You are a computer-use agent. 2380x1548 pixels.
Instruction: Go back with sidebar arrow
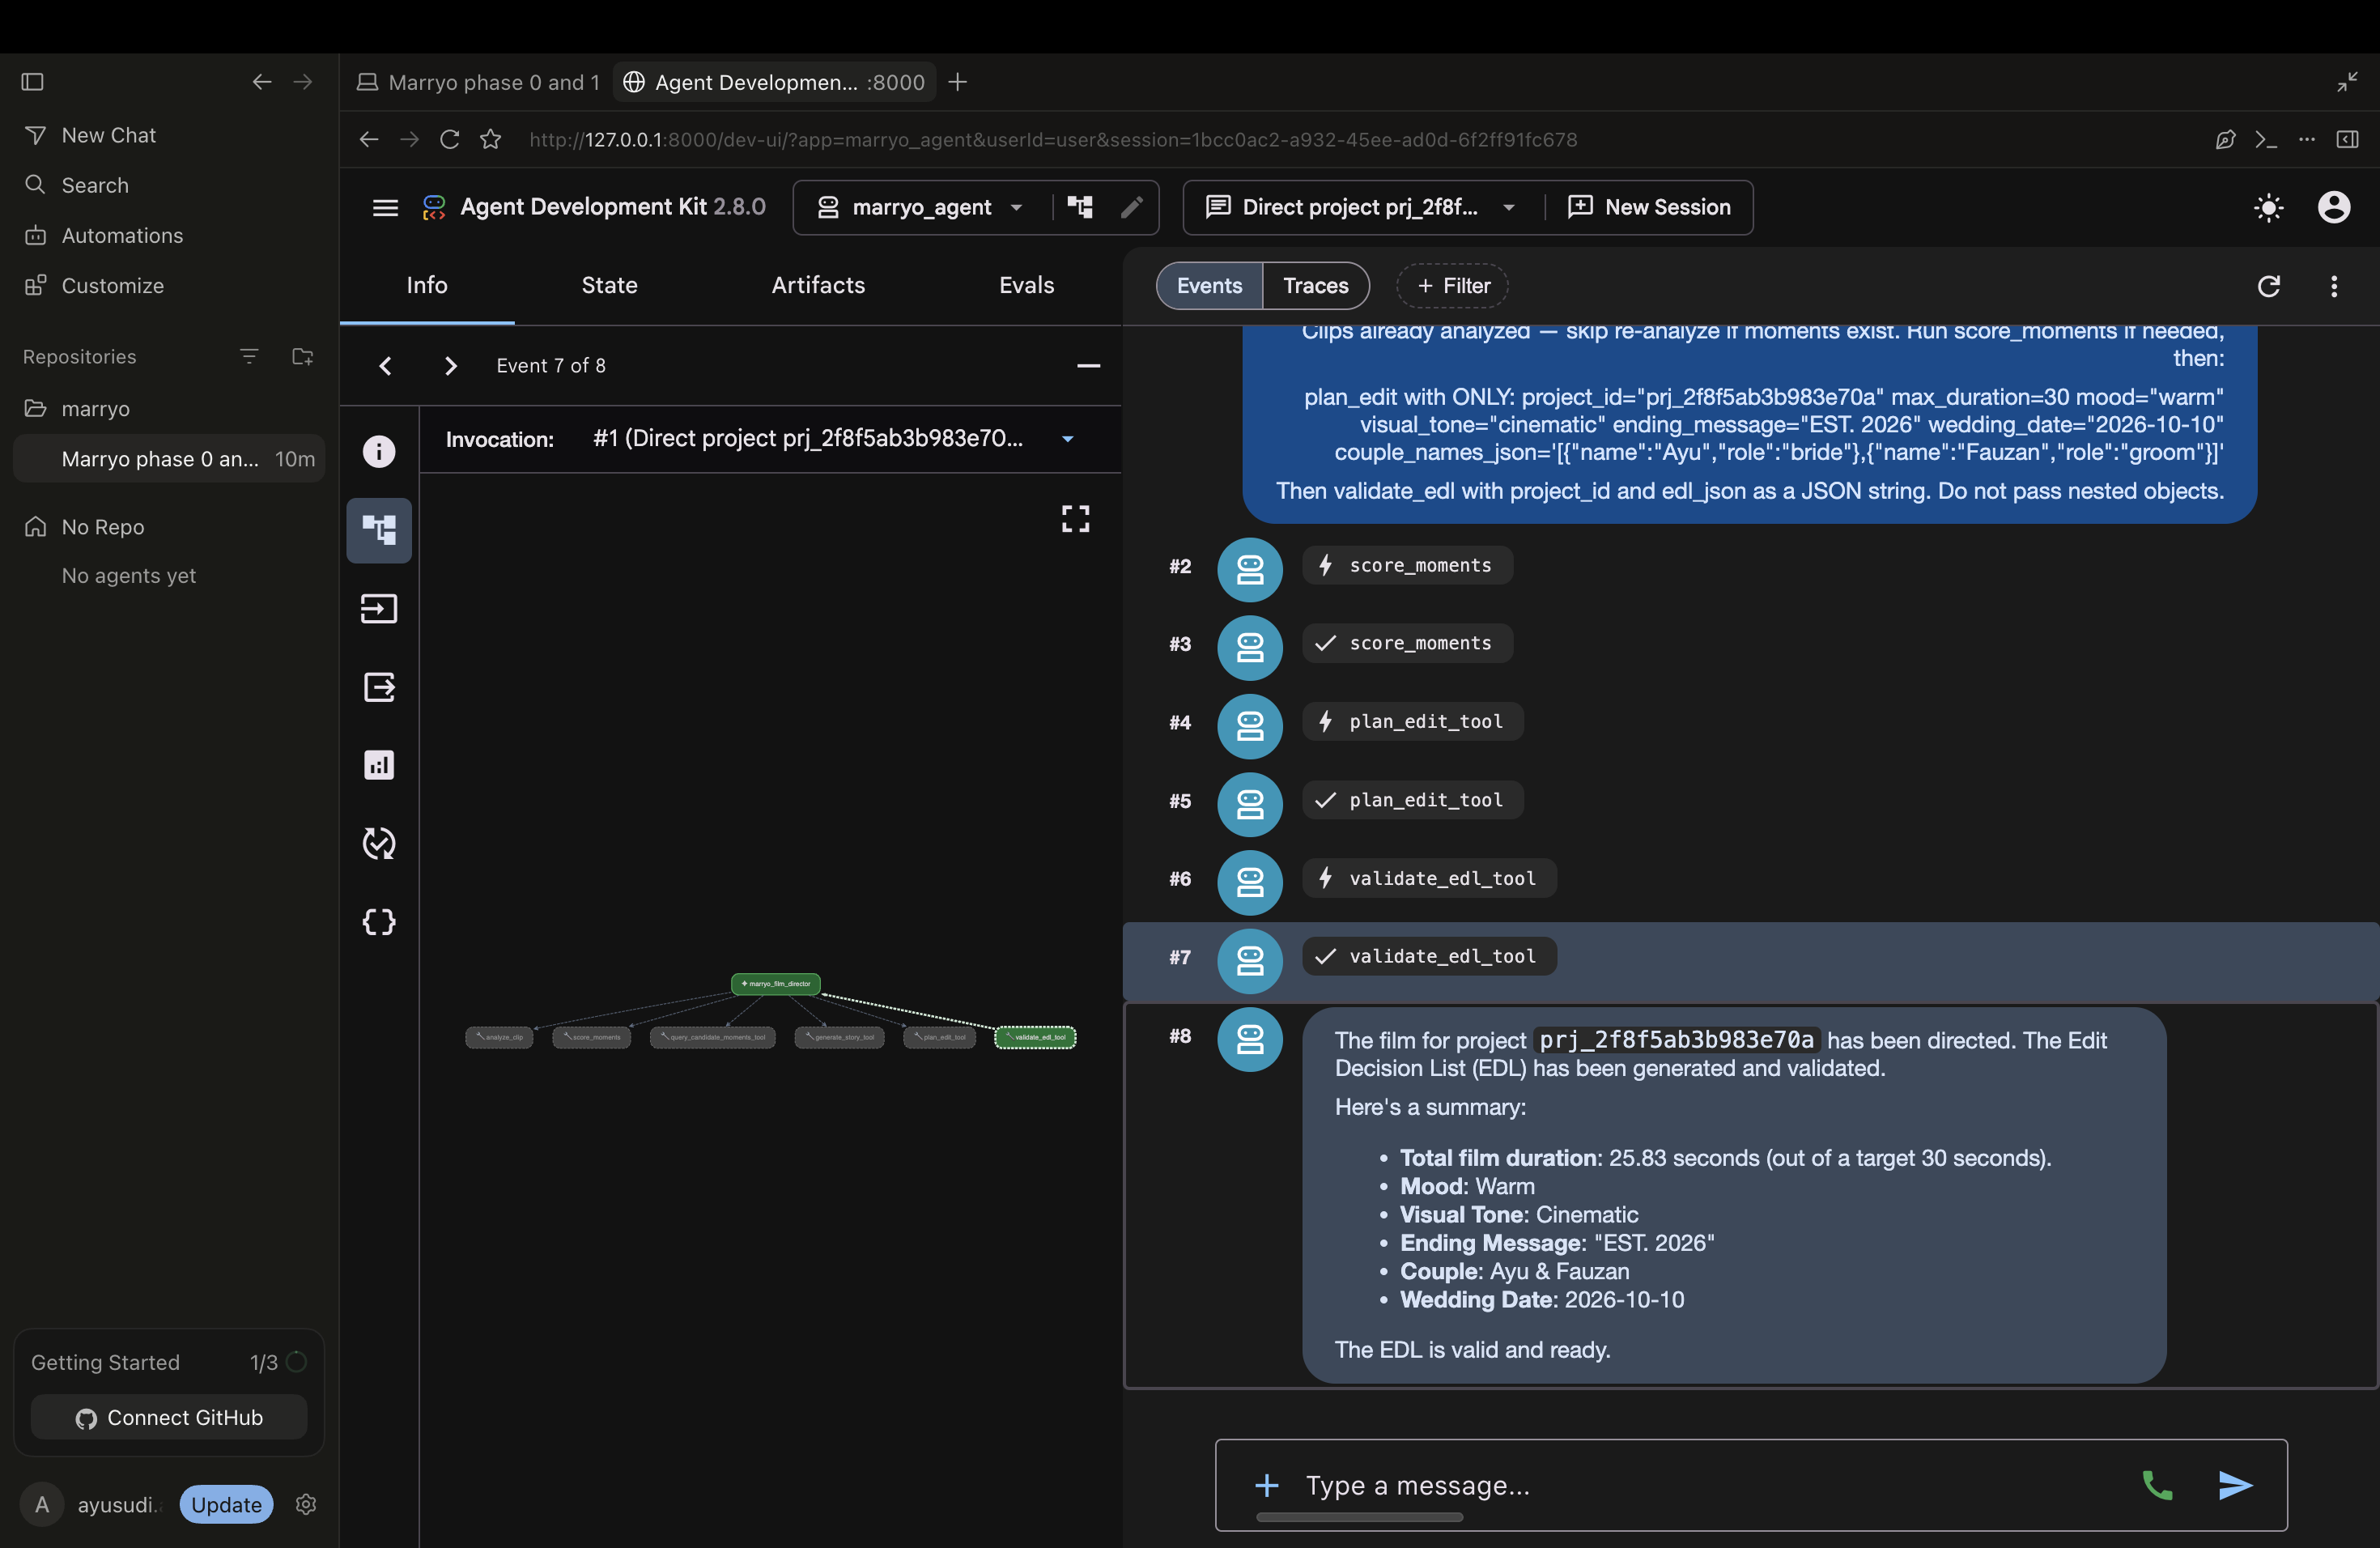(262, 81)
